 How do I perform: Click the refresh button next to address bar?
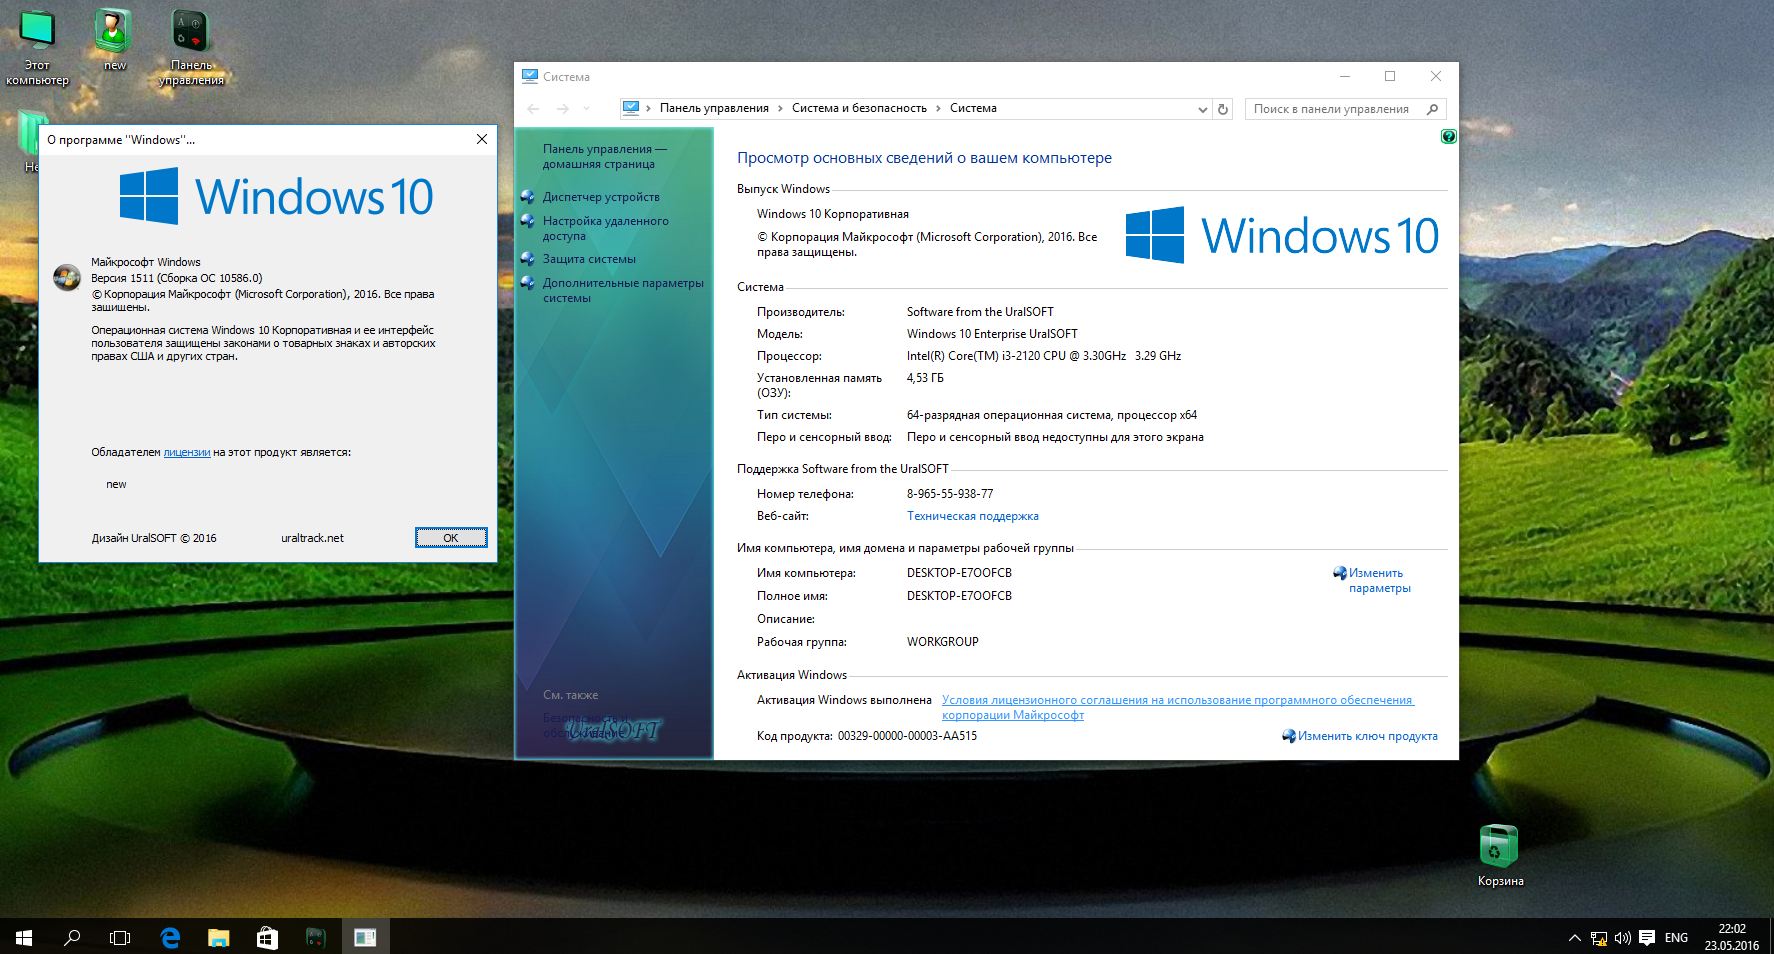click(1222, 109)
